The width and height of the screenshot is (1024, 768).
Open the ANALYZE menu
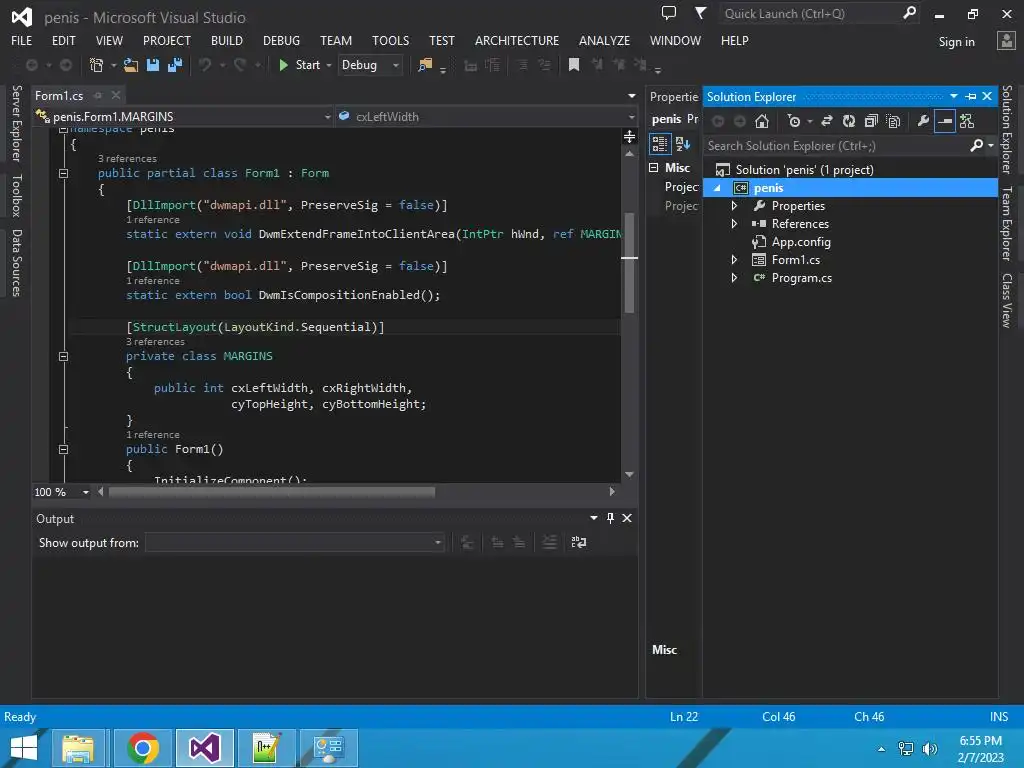[604, 40]
